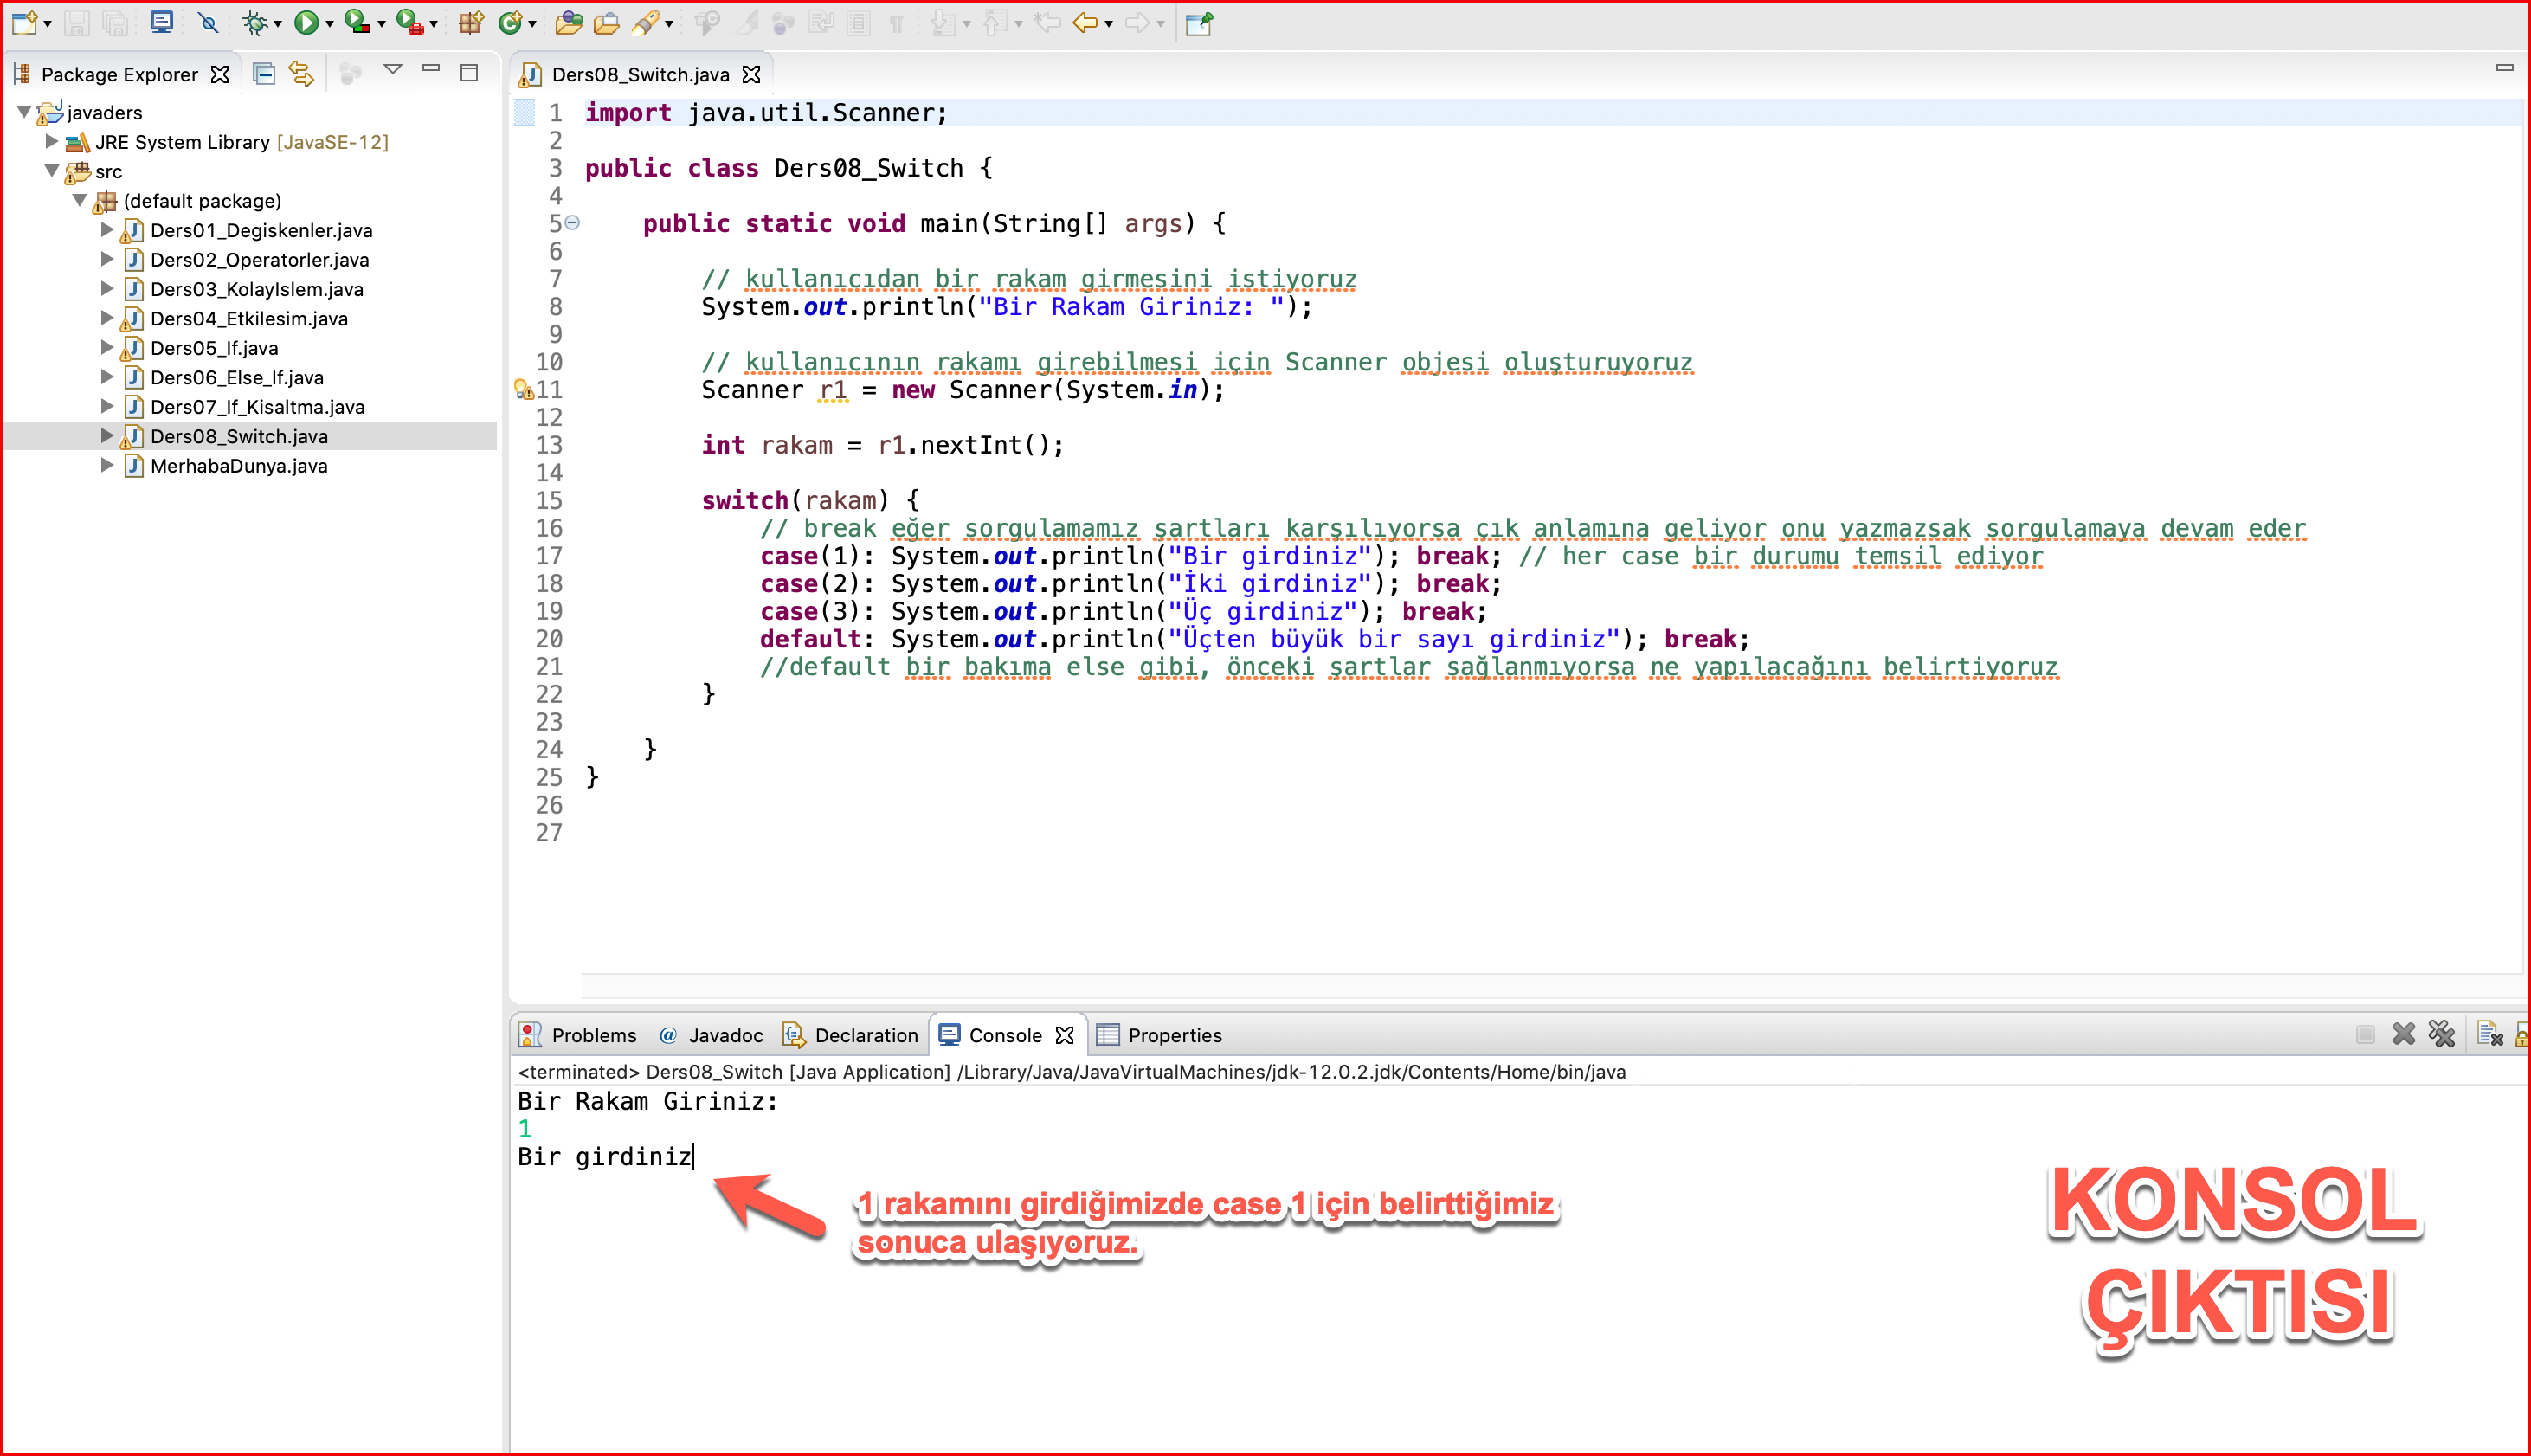The image size is (2531, 1456).
Task: Toggle Block Selection Mode icon
Action: [x=859, y=23]
